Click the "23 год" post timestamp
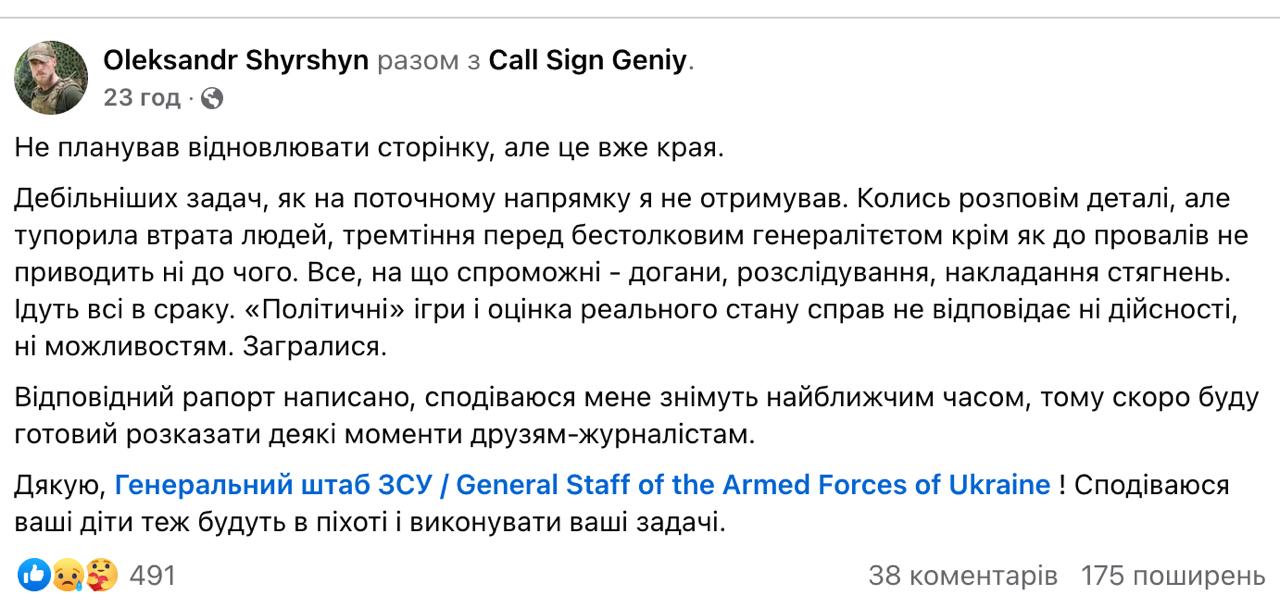Image resolution: width=1280 pixels, height=596 pixels. click(x=141, y=98)
